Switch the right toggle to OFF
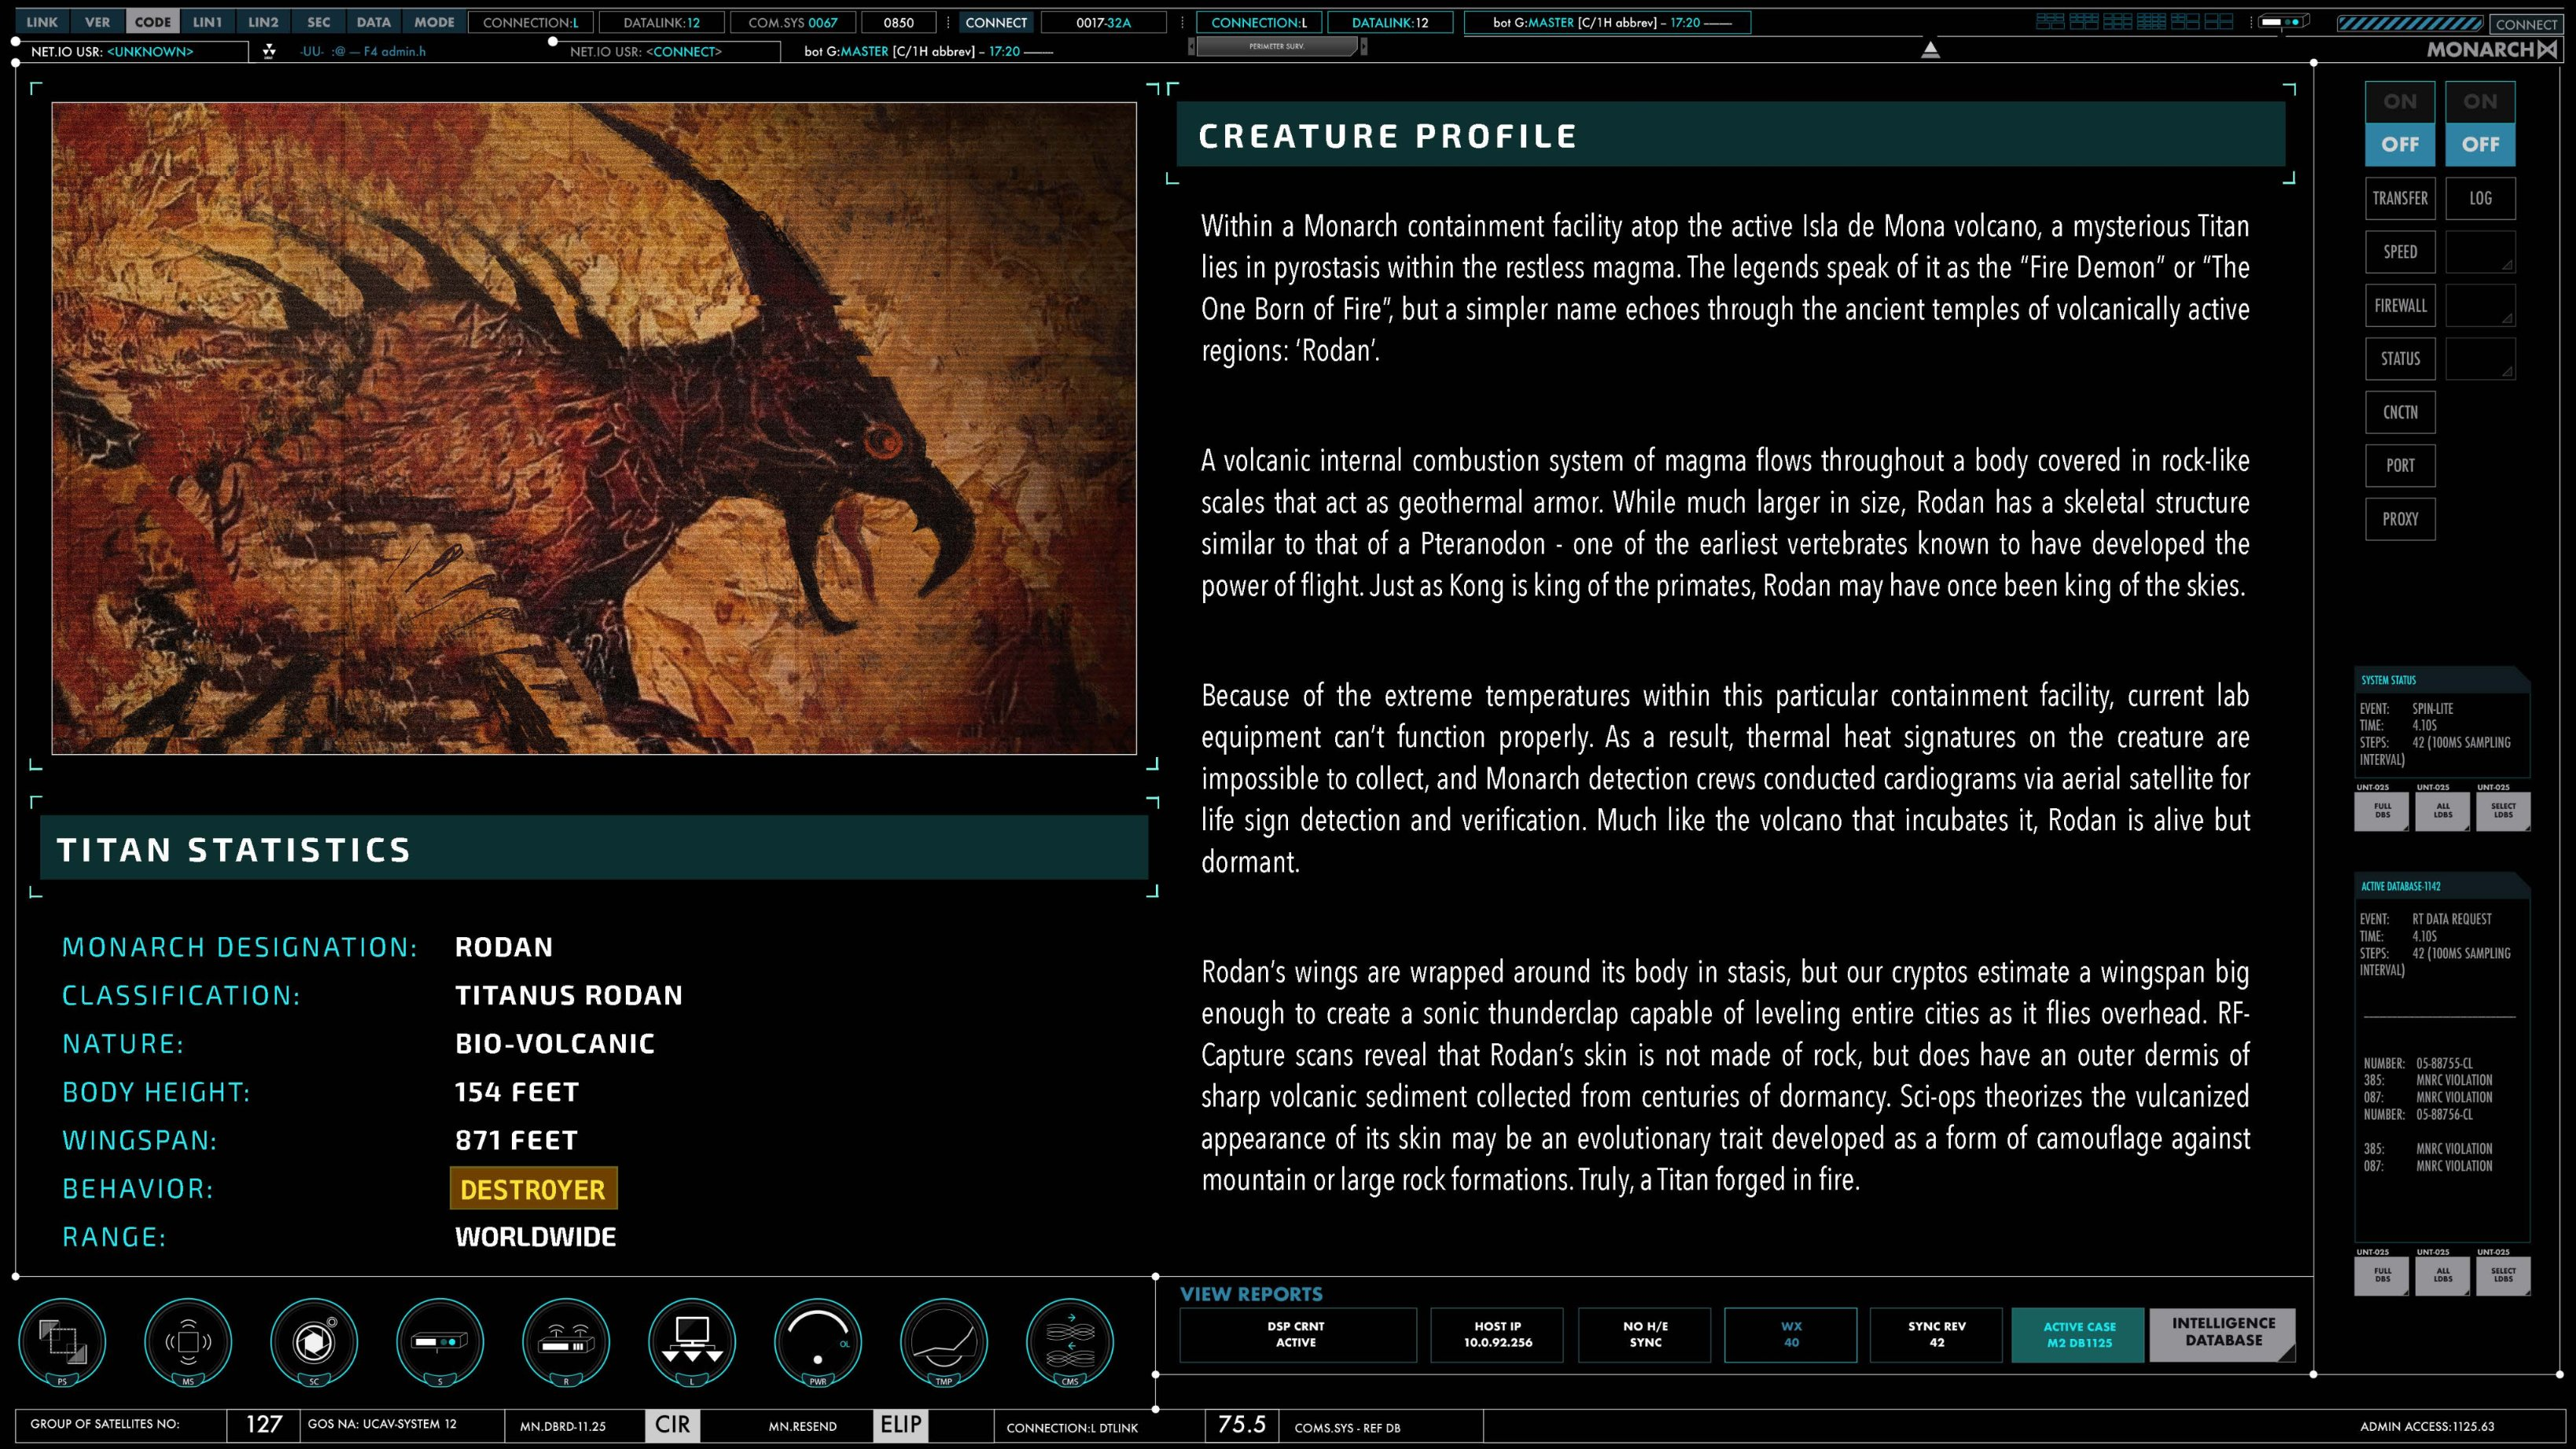 (x=2480, y=144)
